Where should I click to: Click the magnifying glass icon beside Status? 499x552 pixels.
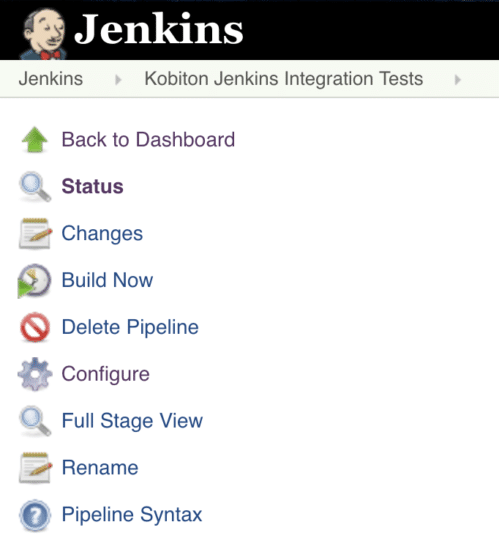point(35,186)
